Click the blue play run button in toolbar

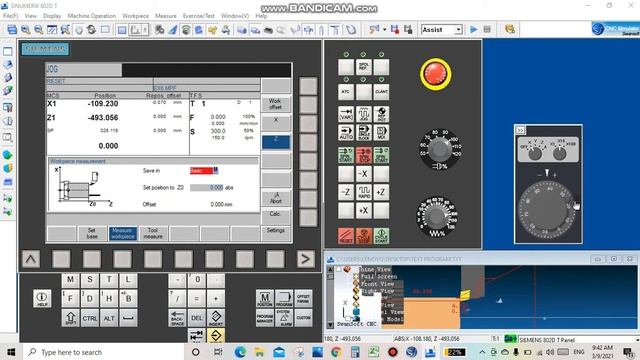[x=473, y=29]
